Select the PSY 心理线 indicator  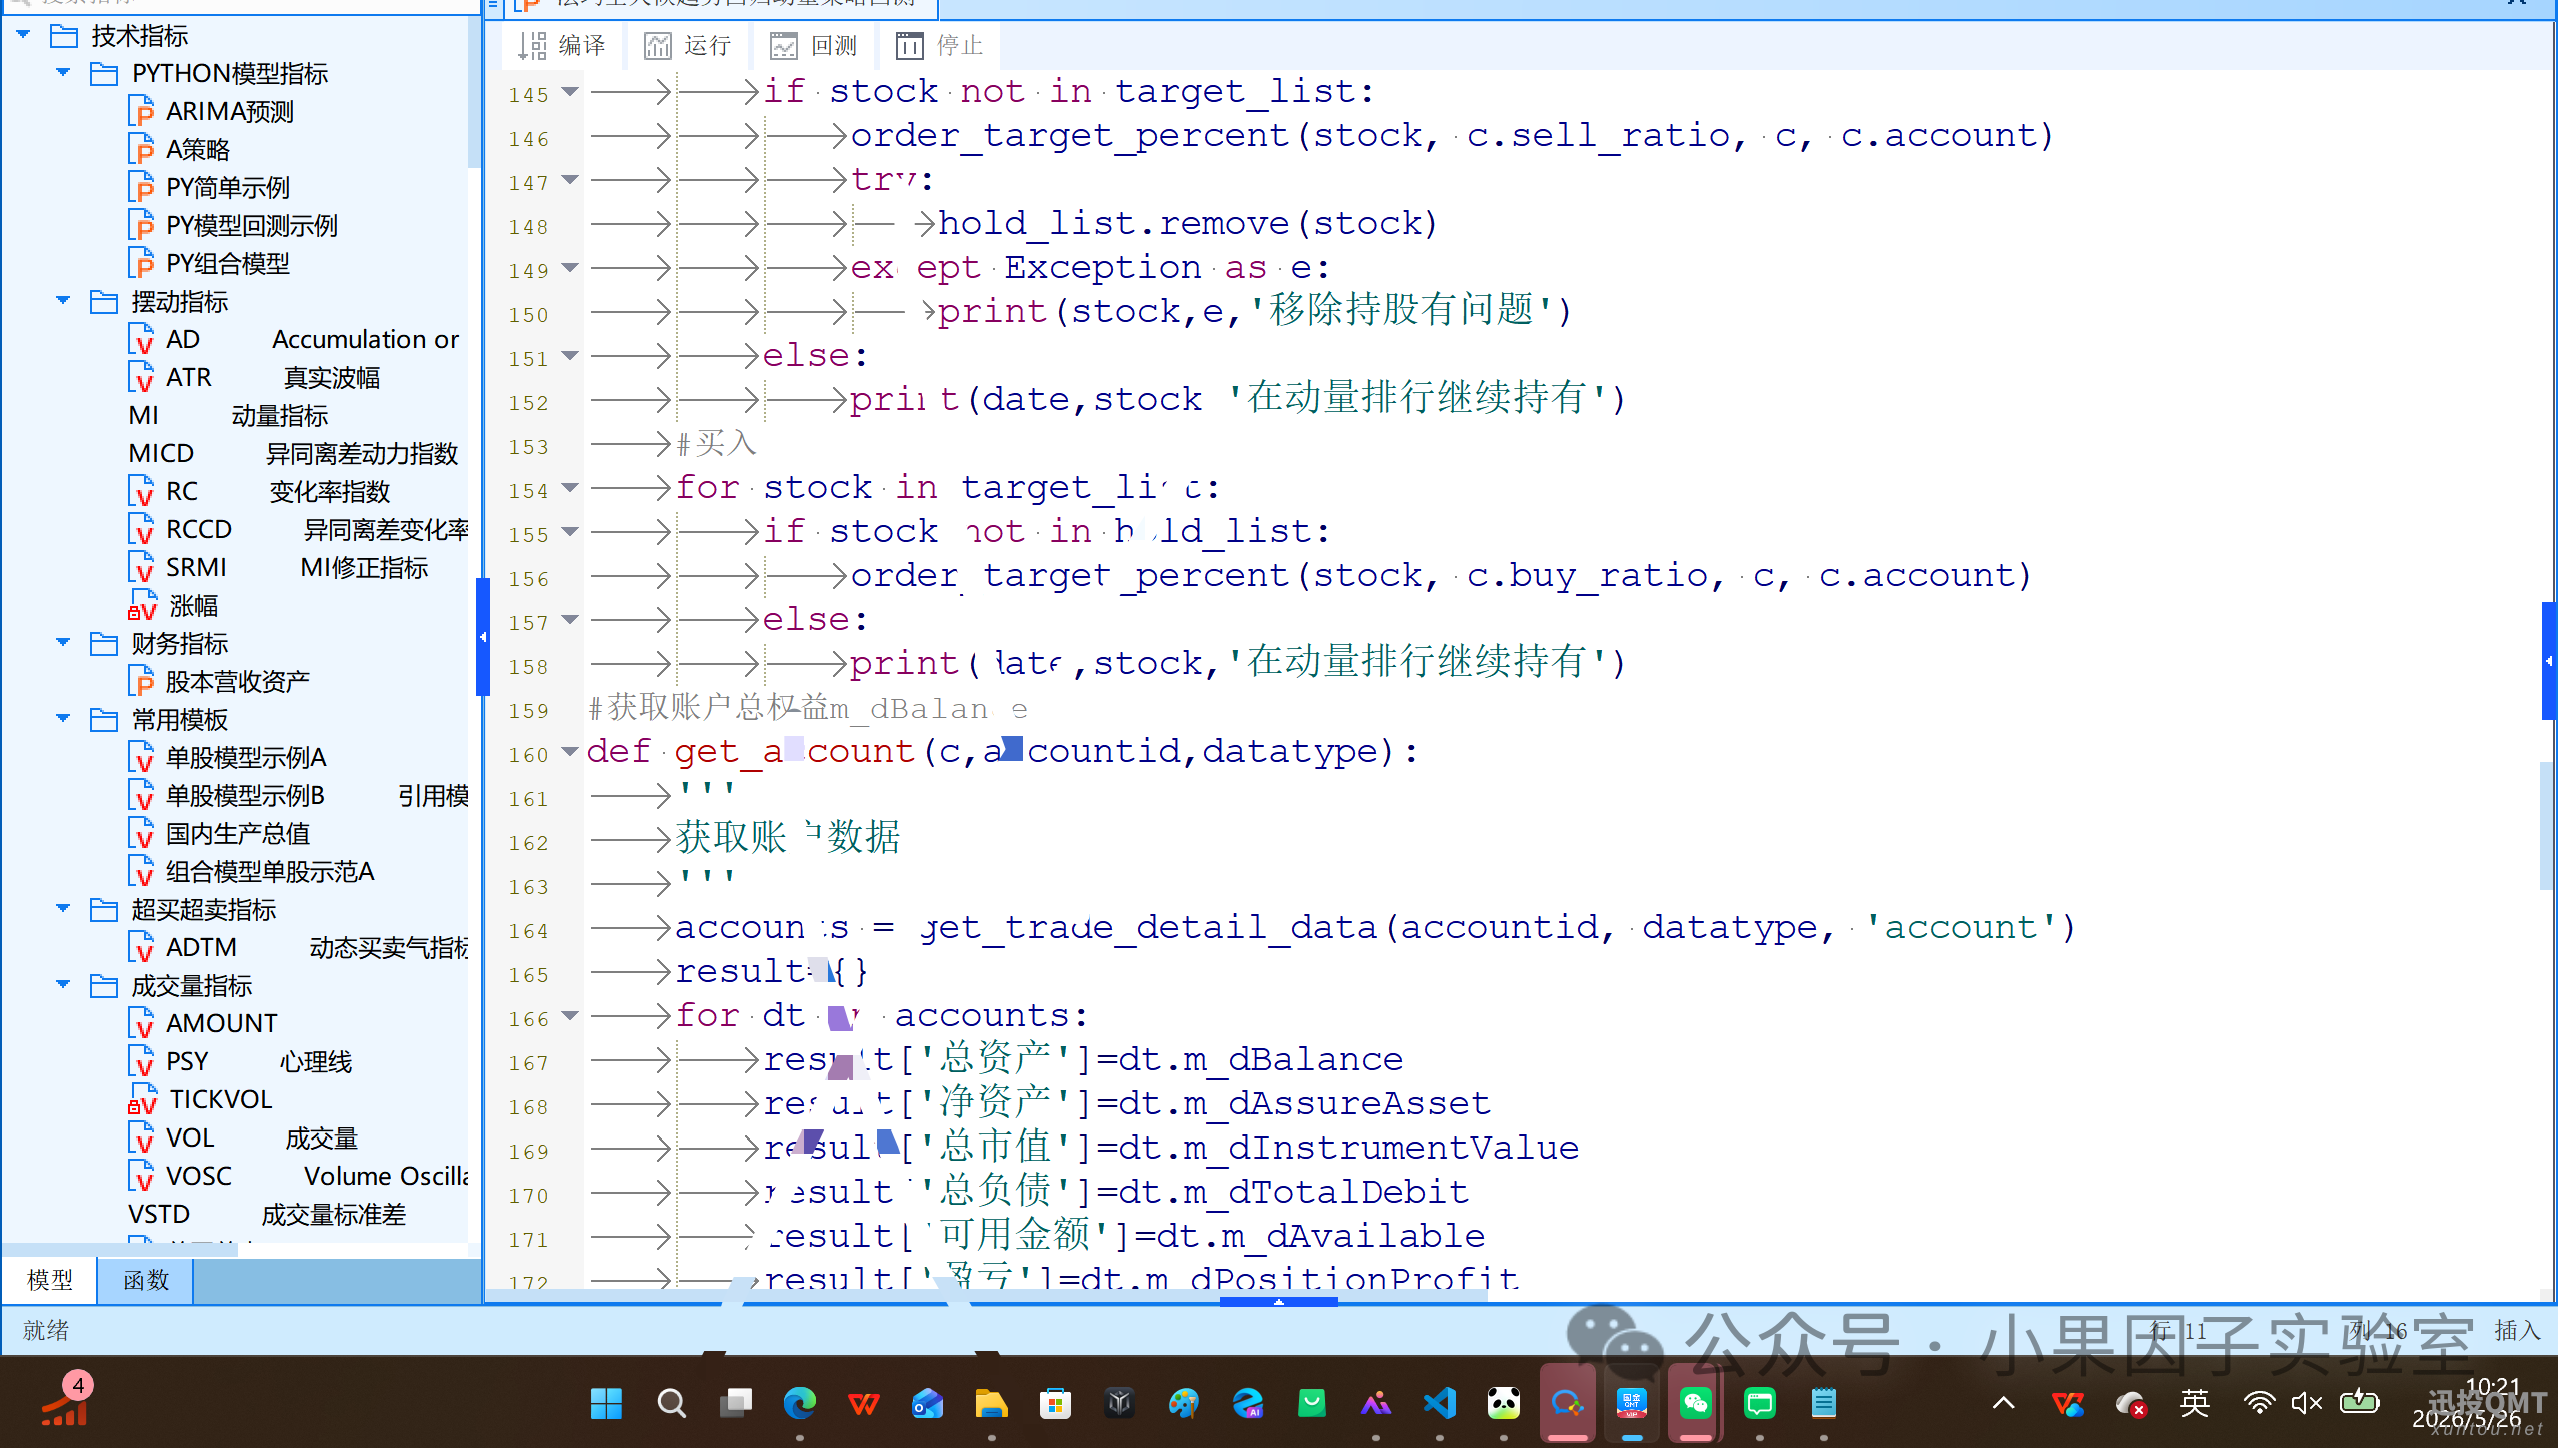click(x=241, y=1061)
